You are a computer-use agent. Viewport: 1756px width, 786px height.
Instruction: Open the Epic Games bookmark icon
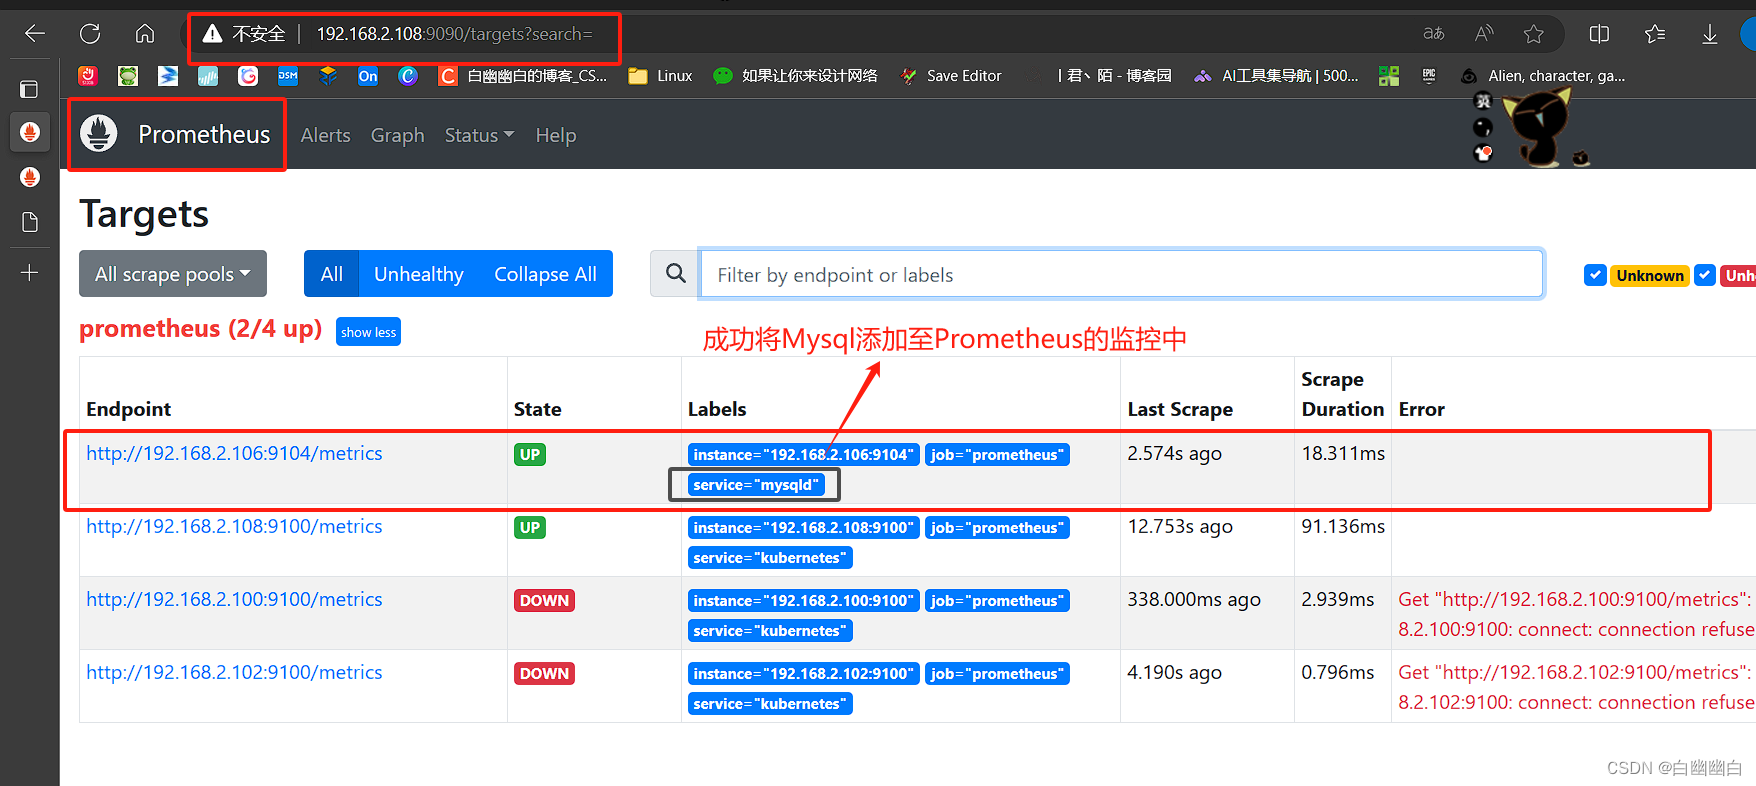[x=1429, y=76]
